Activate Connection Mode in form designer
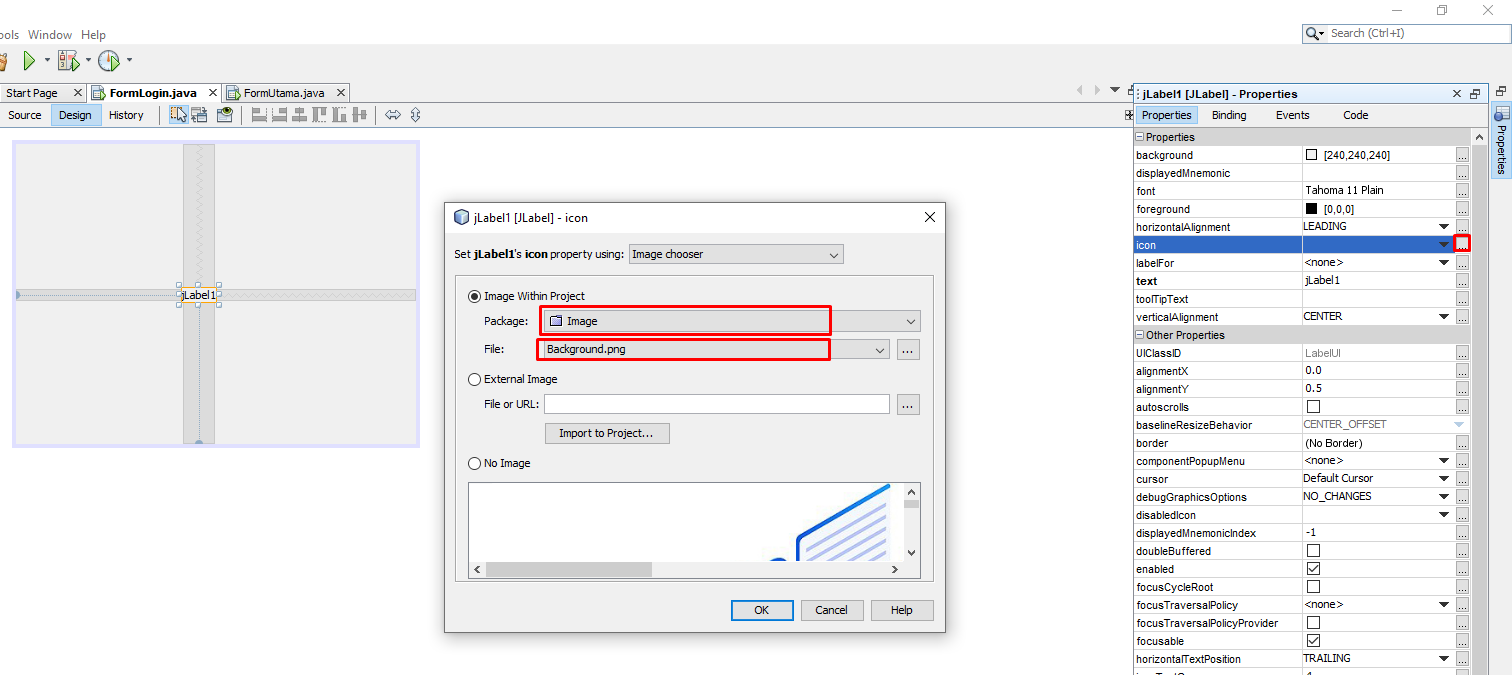This screenshot has width=1512, height=675. coord(199,114)
